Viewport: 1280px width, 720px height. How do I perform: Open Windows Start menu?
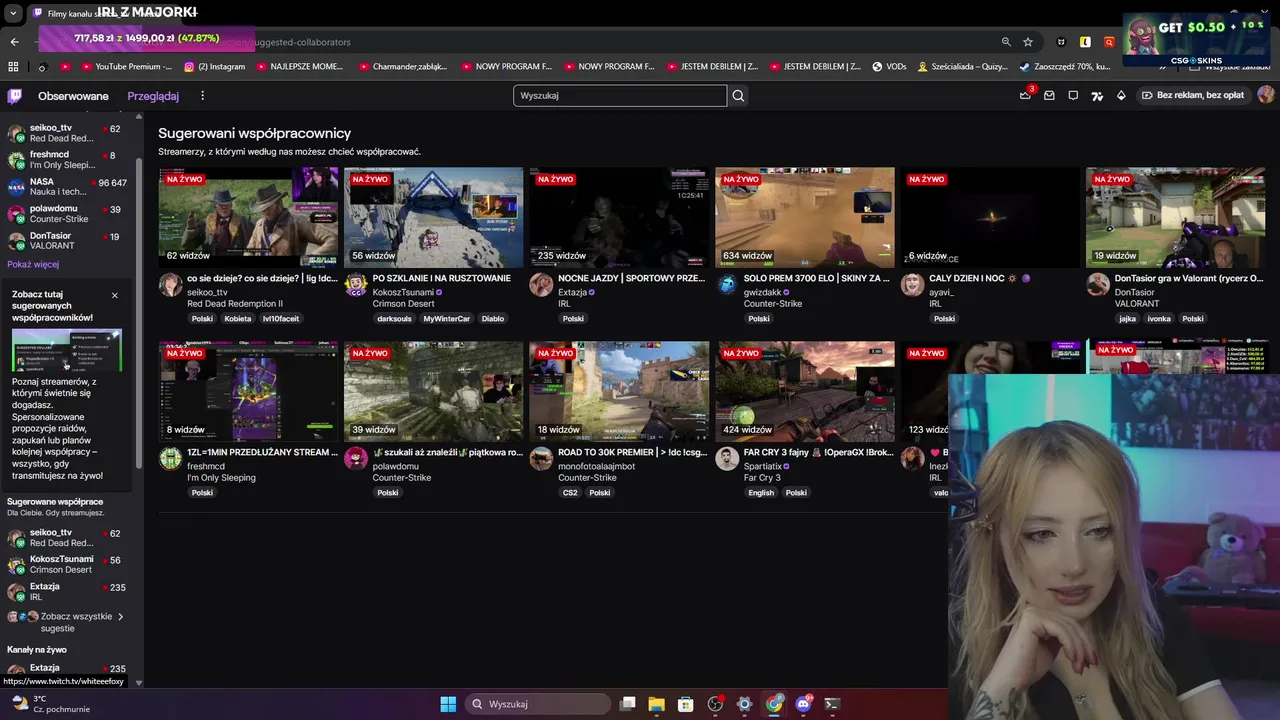[x=448, y=704]
